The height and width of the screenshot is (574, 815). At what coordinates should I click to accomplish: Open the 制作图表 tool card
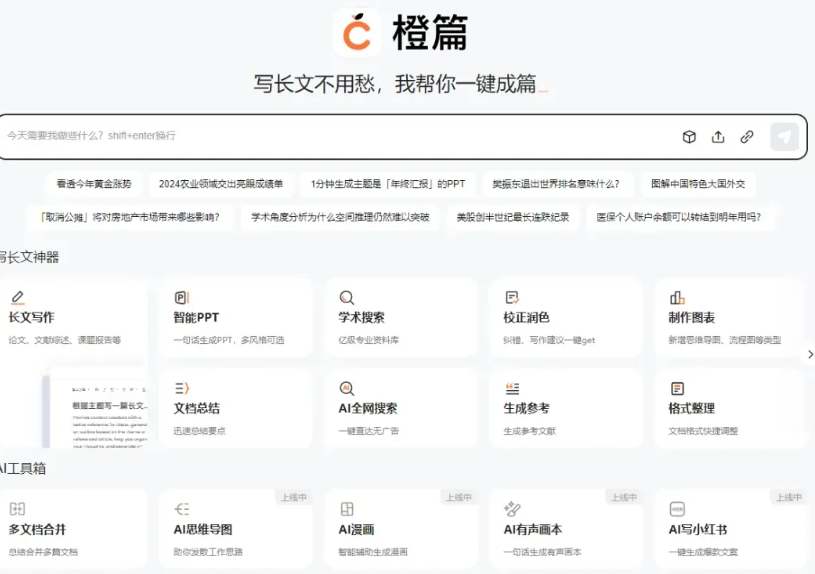pyautogui.click(x=730, y=317)
